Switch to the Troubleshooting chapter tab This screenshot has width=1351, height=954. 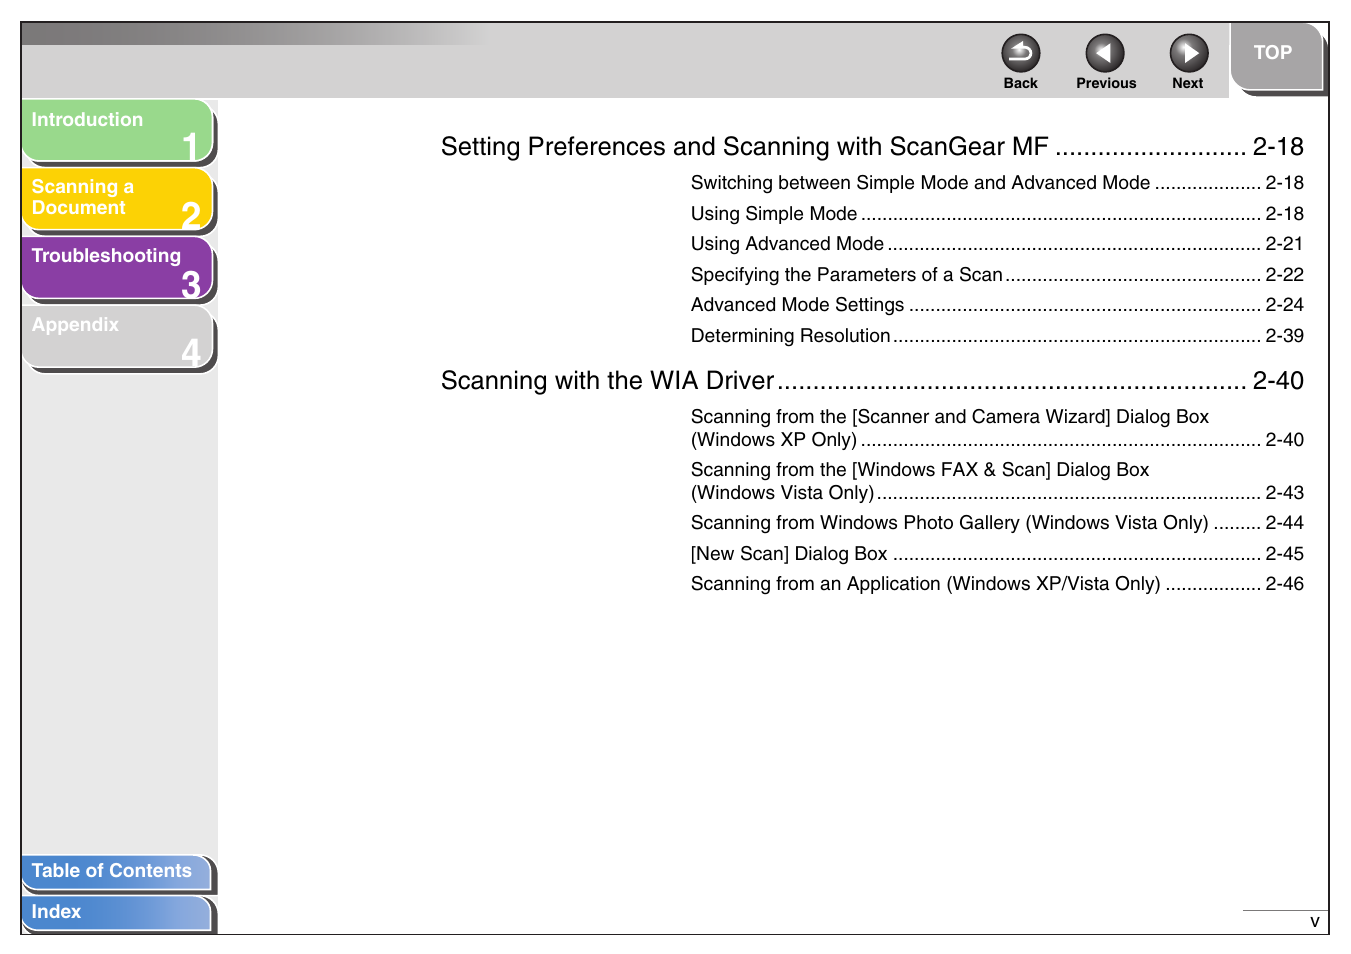point(117,268)
